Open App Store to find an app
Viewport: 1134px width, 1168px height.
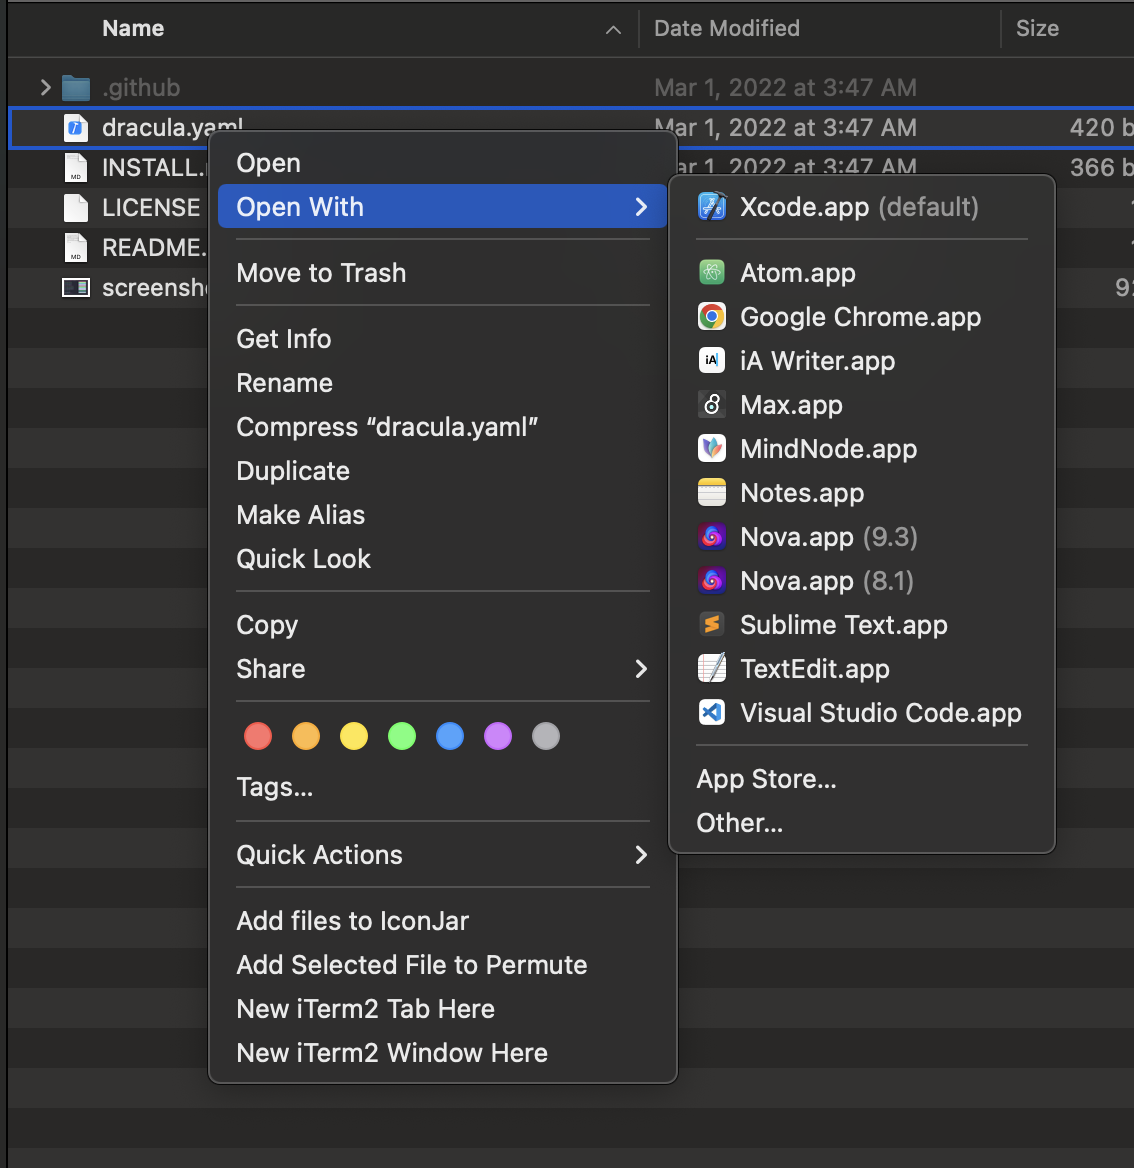click(766, 779)
